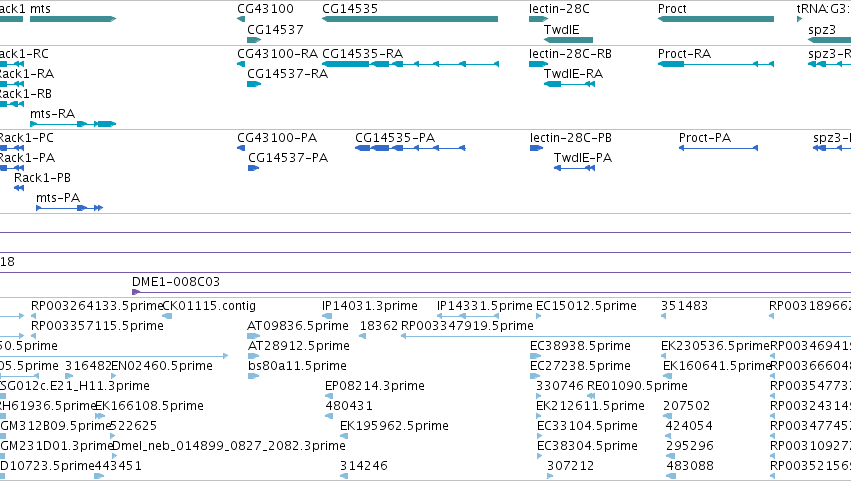Select the EK195962.5prime EST label
The width and height of the screenshot is (851, 481).
pyautogui.click(x=394, y=426)
